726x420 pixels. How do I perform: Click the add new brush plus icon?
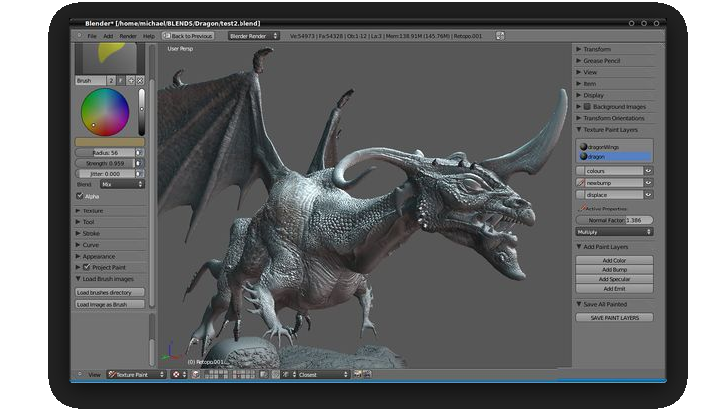(132, 78)
